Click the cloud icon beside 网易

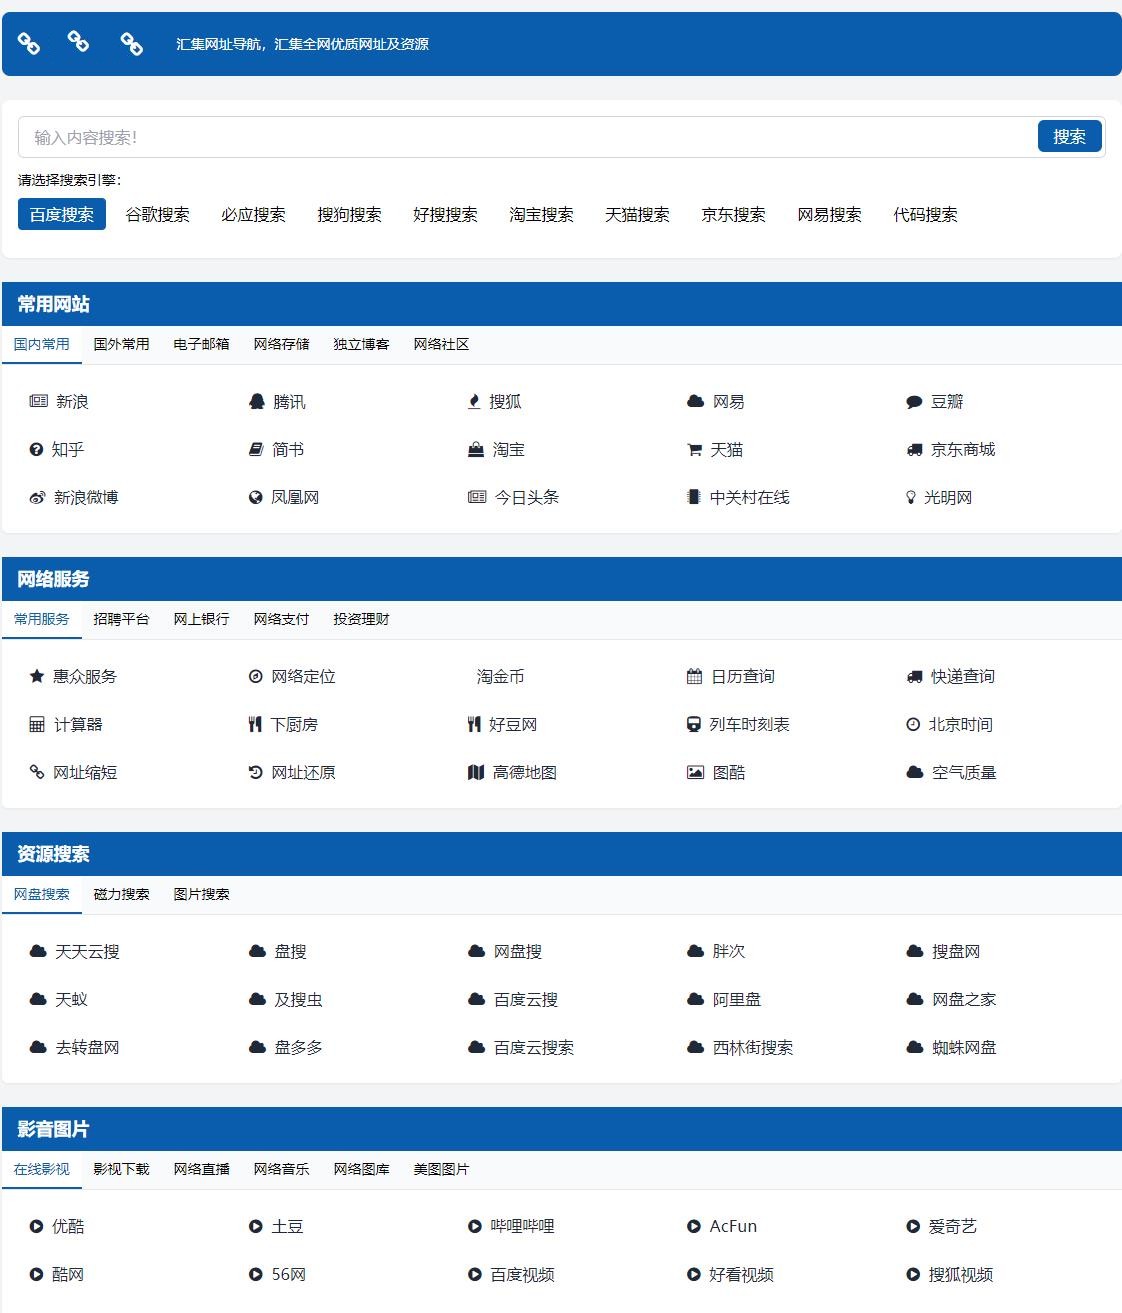695,401
